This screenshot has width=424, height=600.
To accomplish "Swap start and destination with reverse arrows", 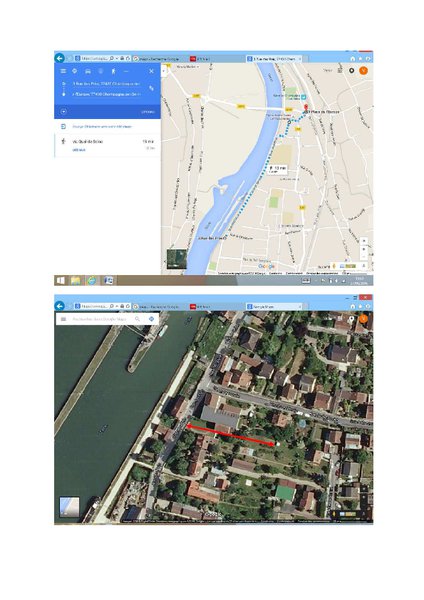I will click(x=152, y=88).
